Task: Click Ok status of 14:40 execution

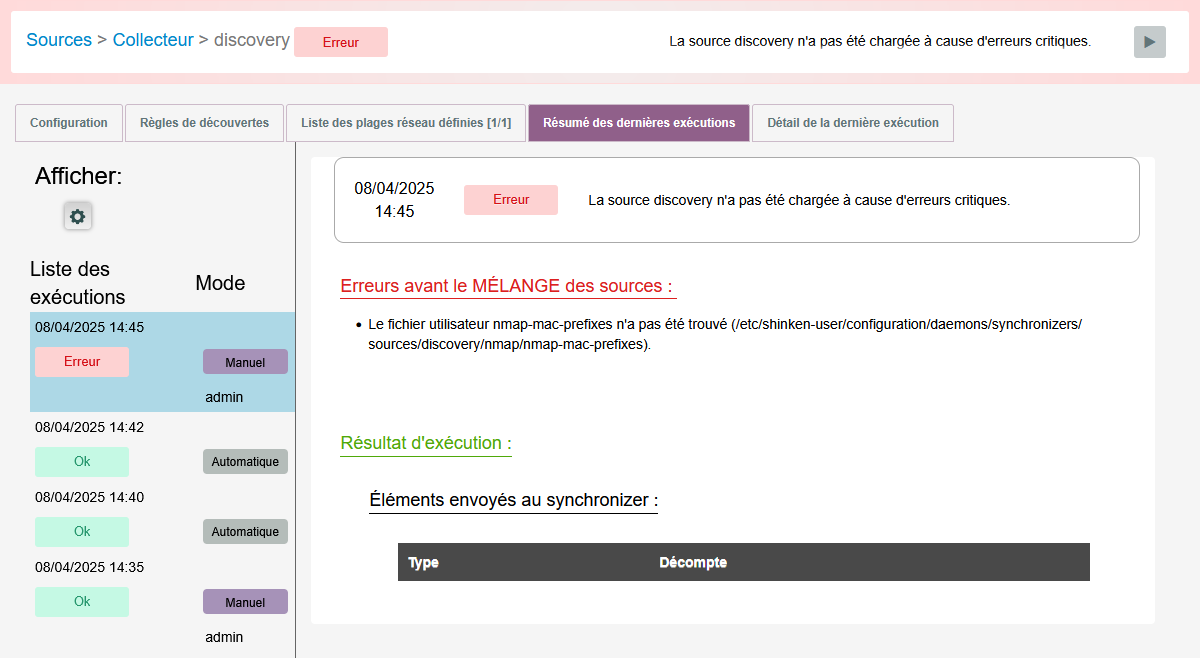Action: tap(82, 532)
